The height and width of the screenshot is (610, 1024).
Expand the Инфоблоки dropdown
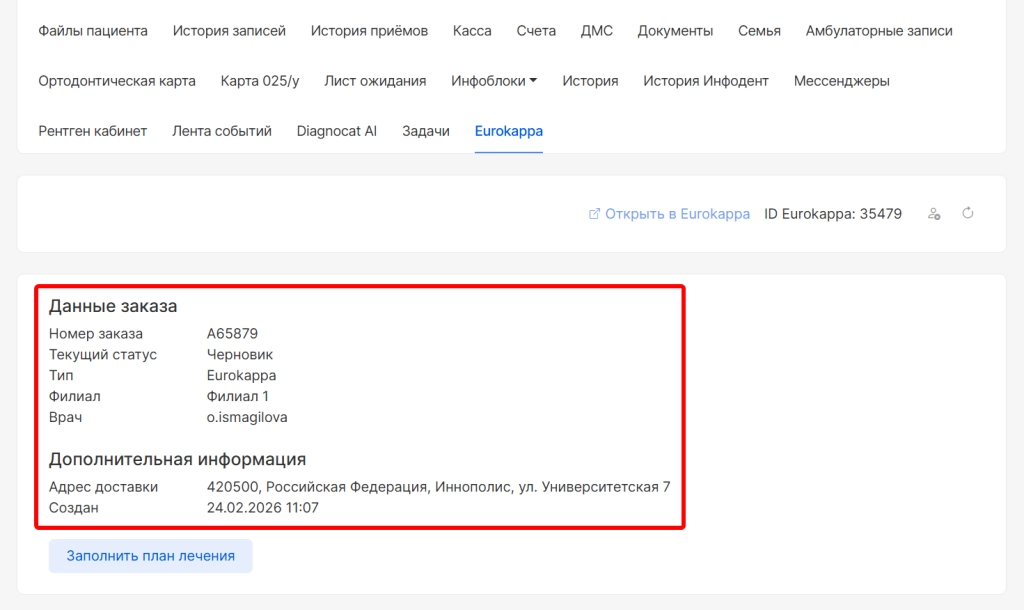494,81
